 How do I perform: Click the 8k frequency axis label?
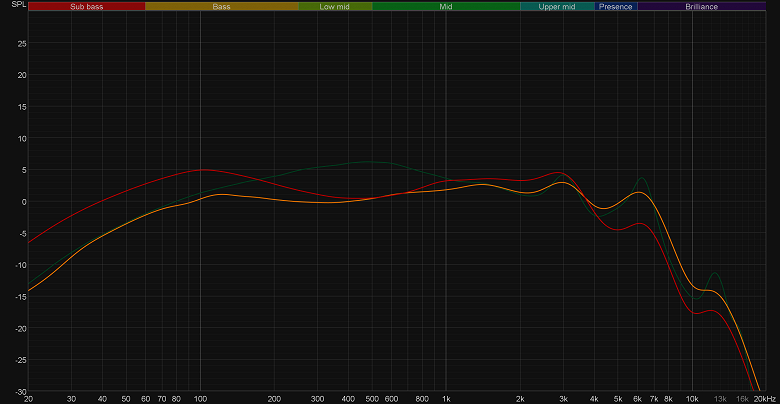click(669, 399)
